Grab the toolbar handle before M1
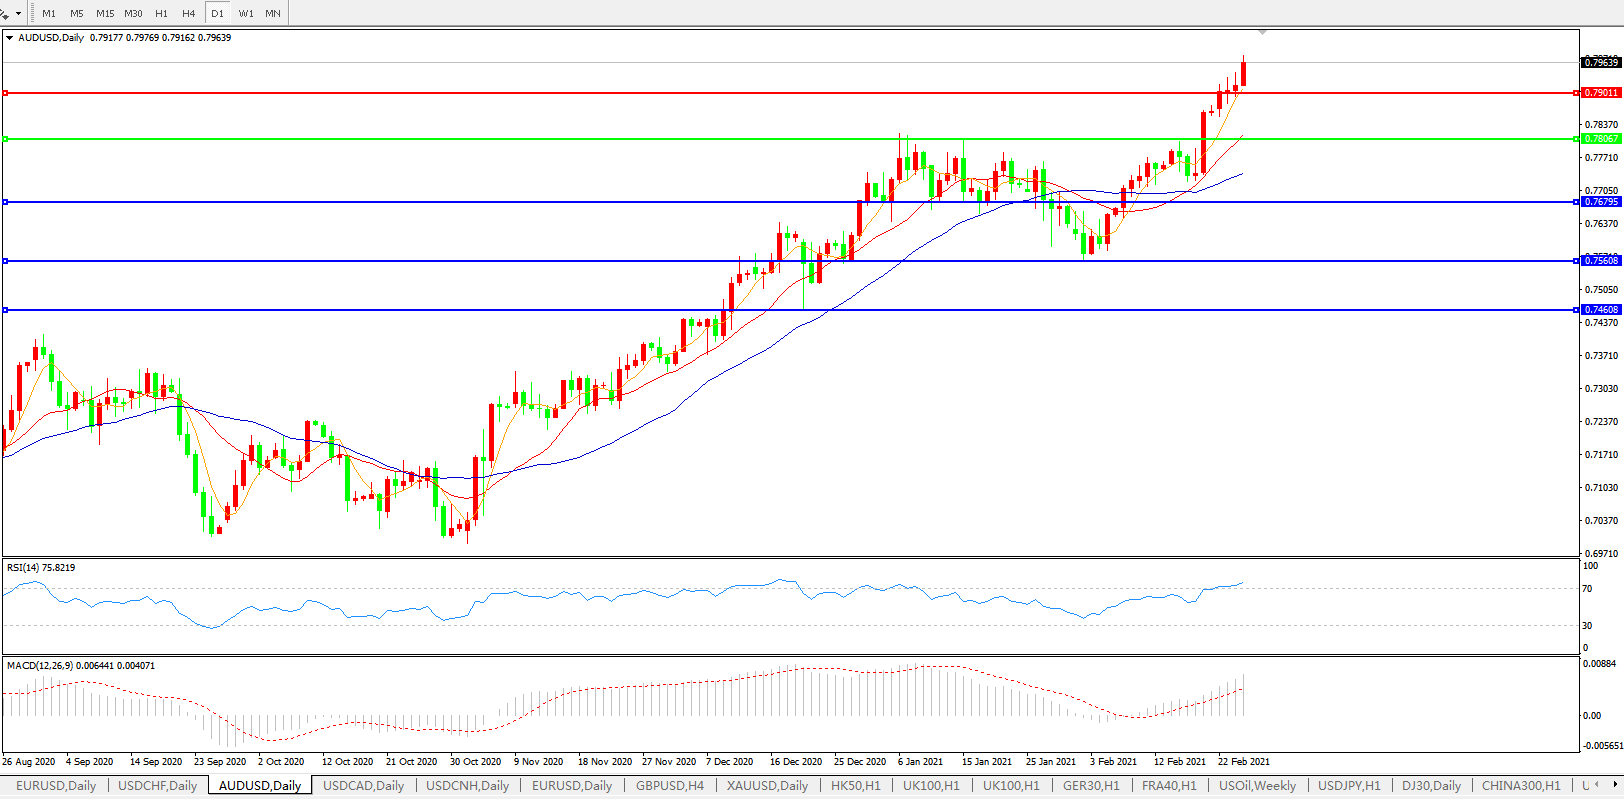 (x=33, y=14)
